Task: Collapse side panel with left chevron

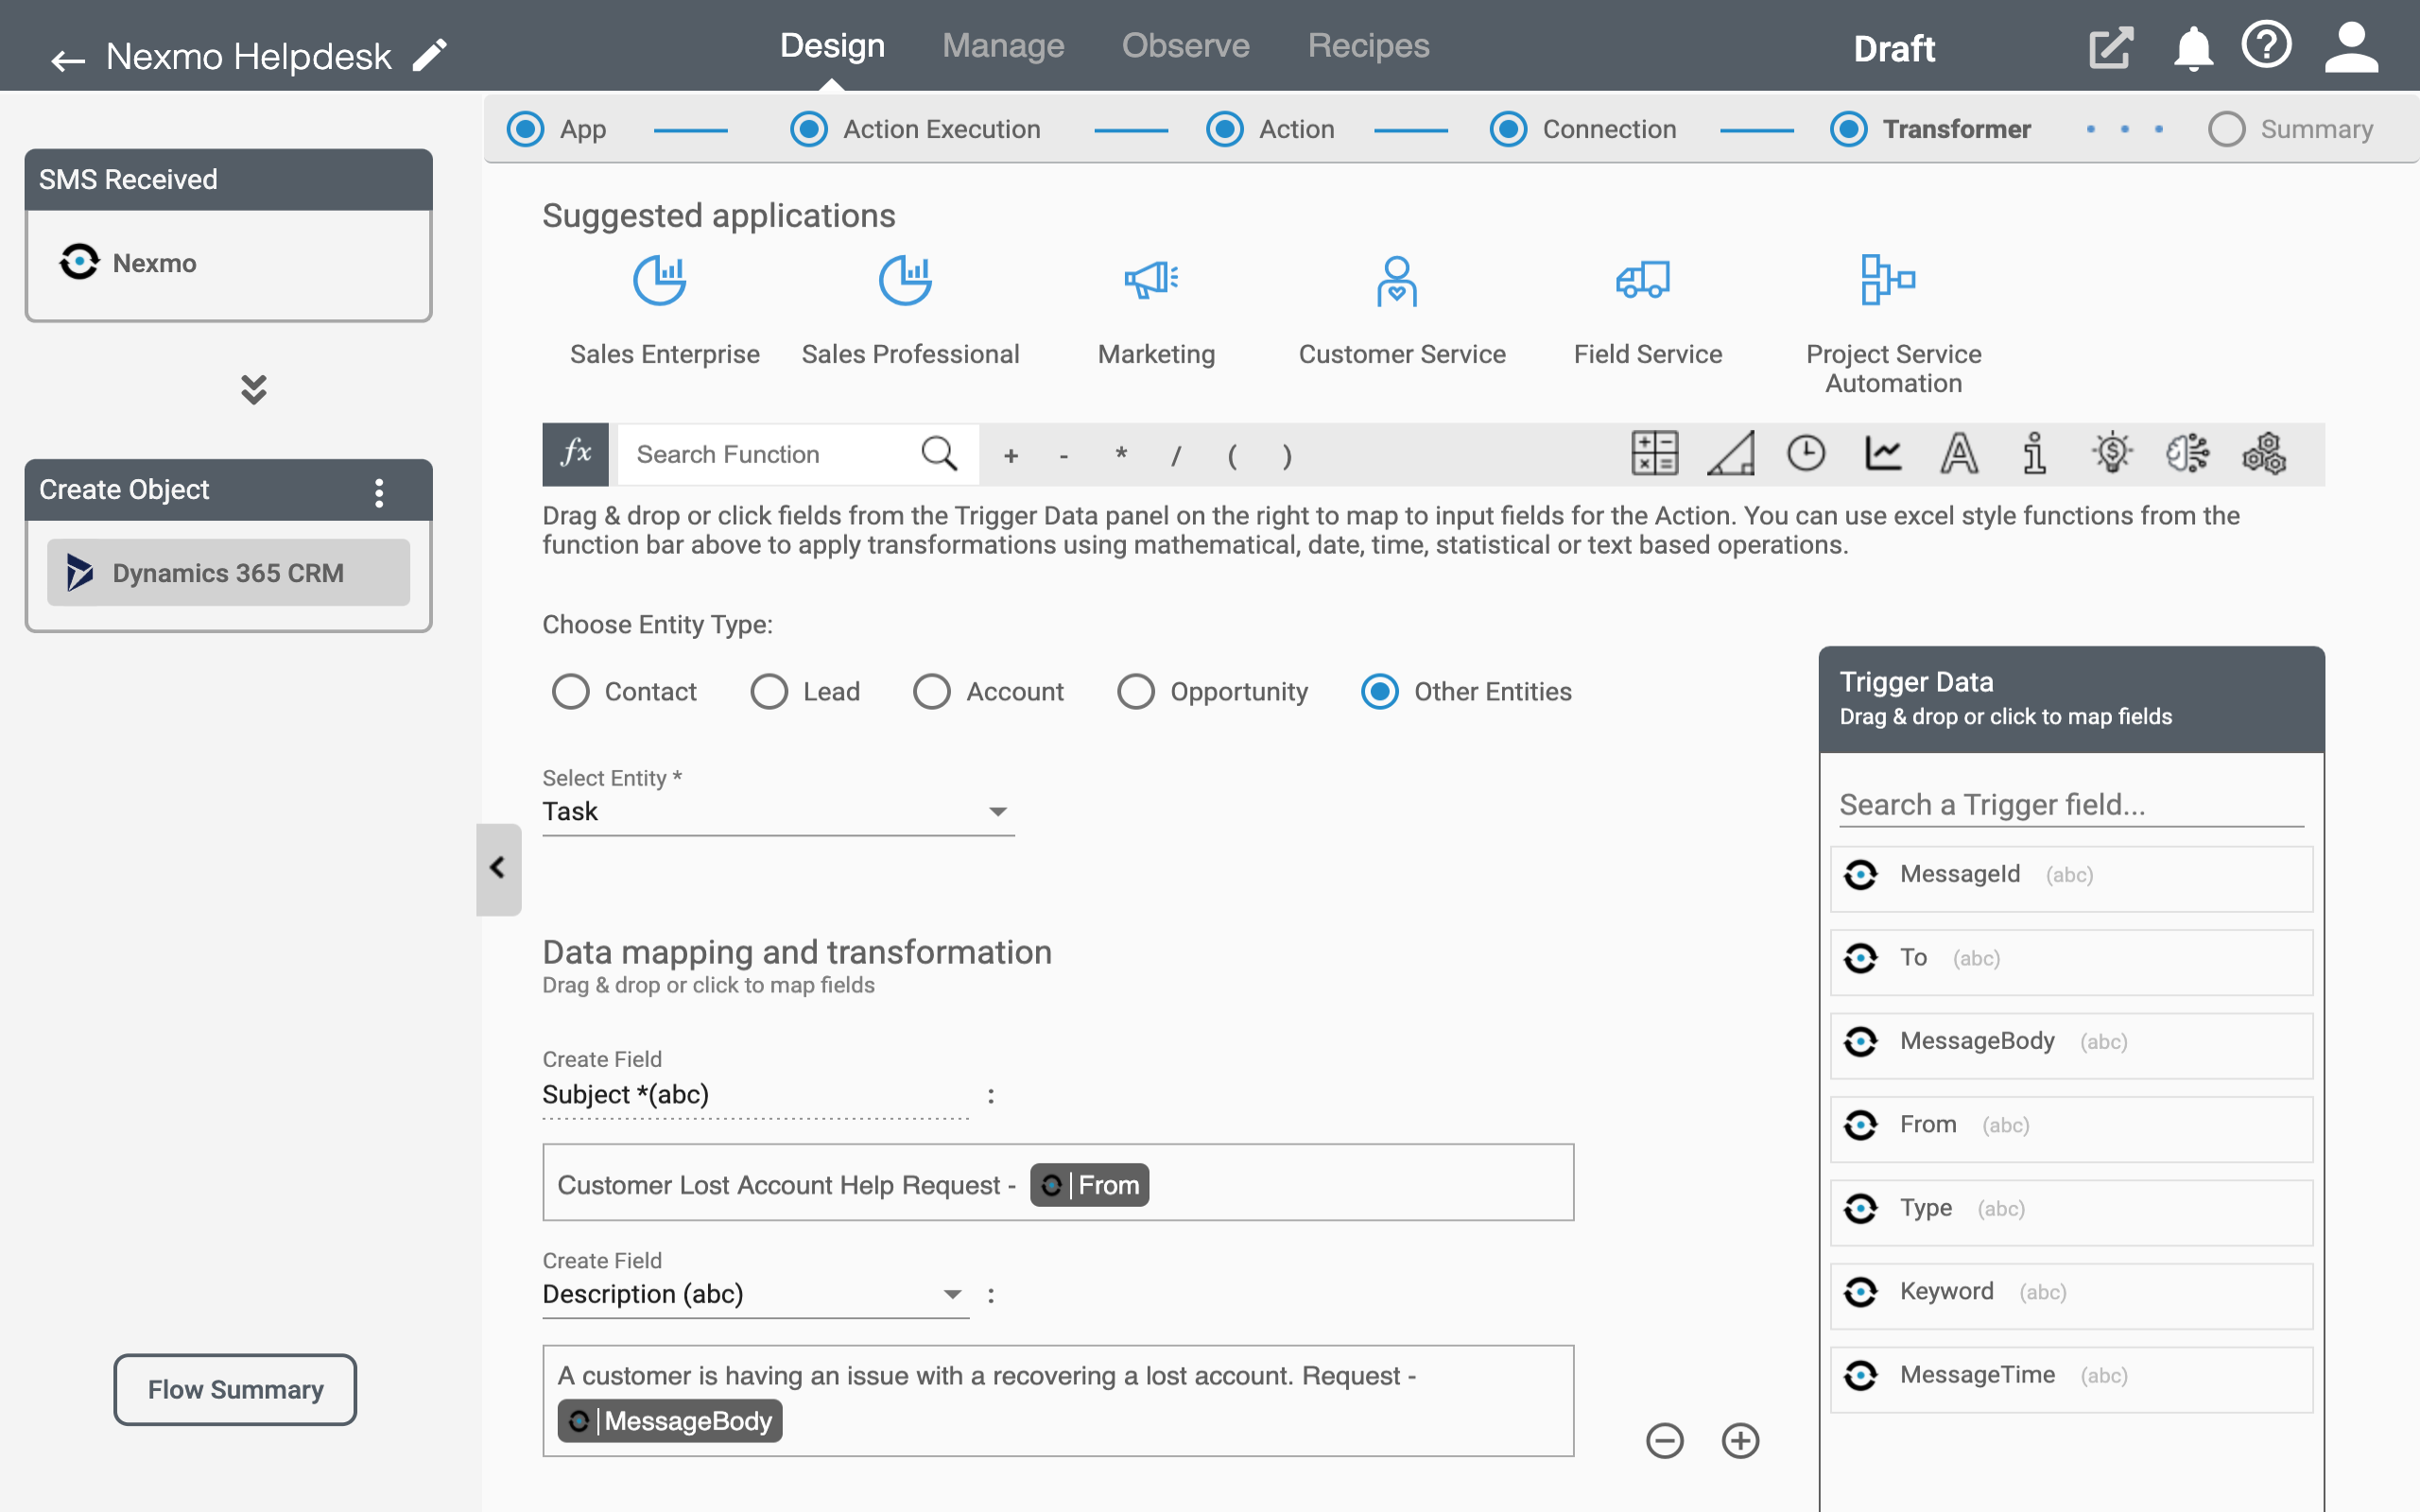Action: tap(498, 868)
